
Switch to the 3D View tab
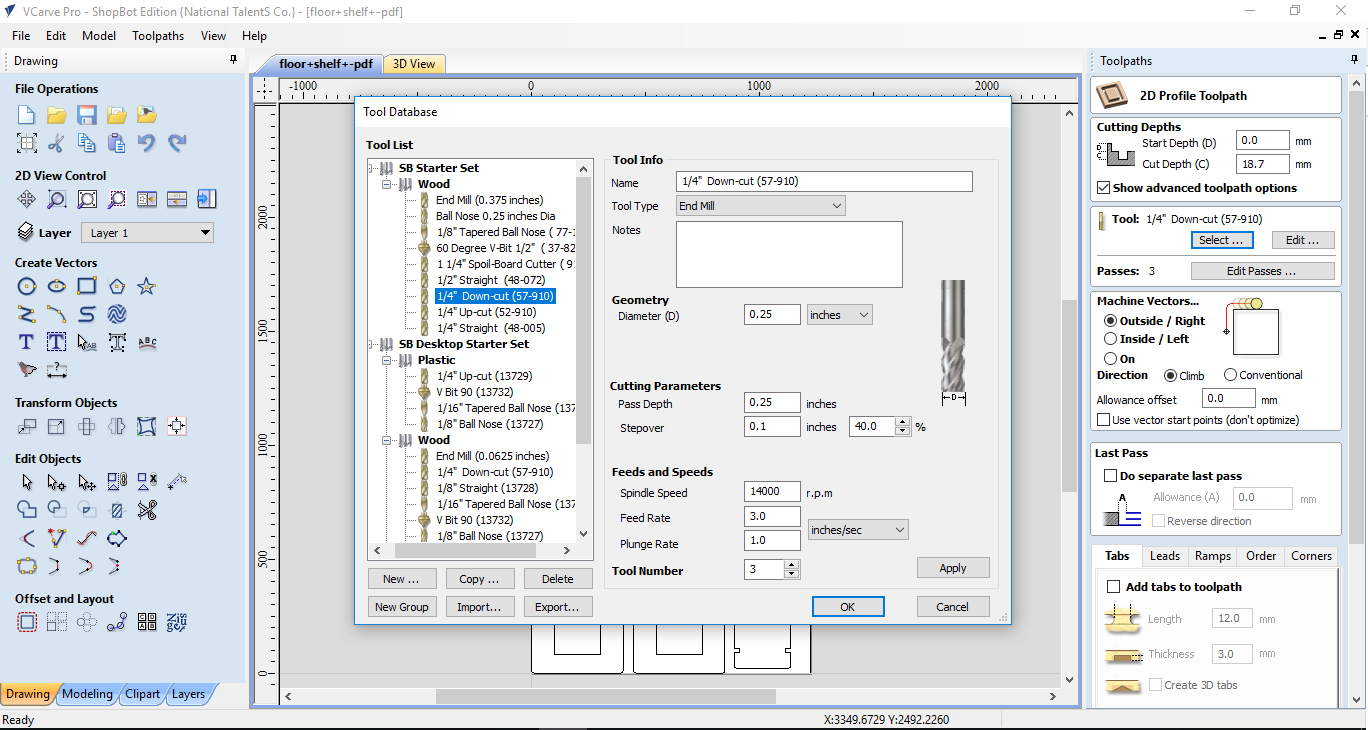click(413, 64)
